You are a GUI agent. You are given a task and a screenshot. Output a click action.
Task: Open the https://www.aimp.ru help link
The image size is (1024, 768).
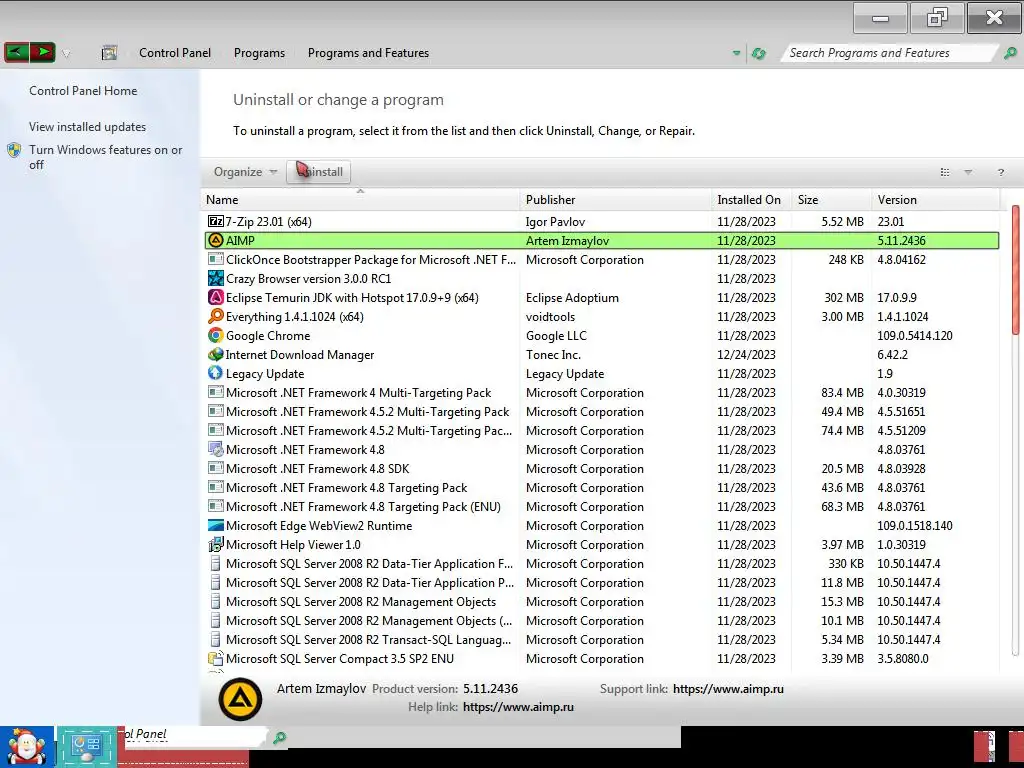click(x=519, y=707)
